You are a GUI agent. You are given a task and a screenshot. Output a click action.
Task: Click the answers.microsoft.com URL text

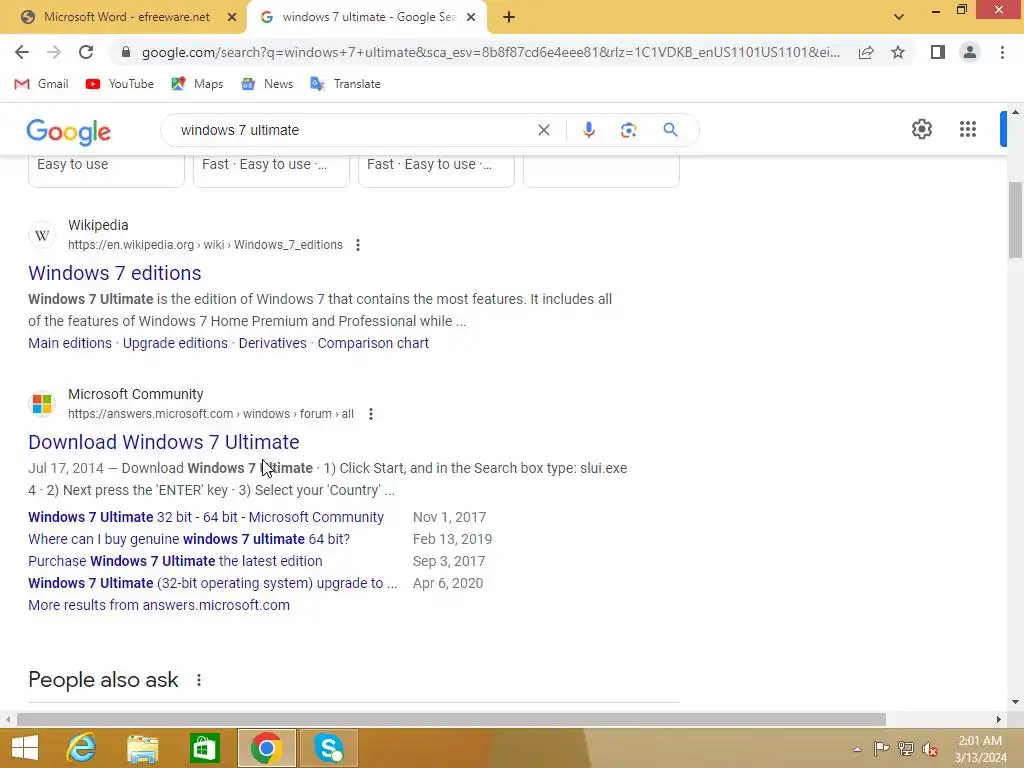(211, 414)
